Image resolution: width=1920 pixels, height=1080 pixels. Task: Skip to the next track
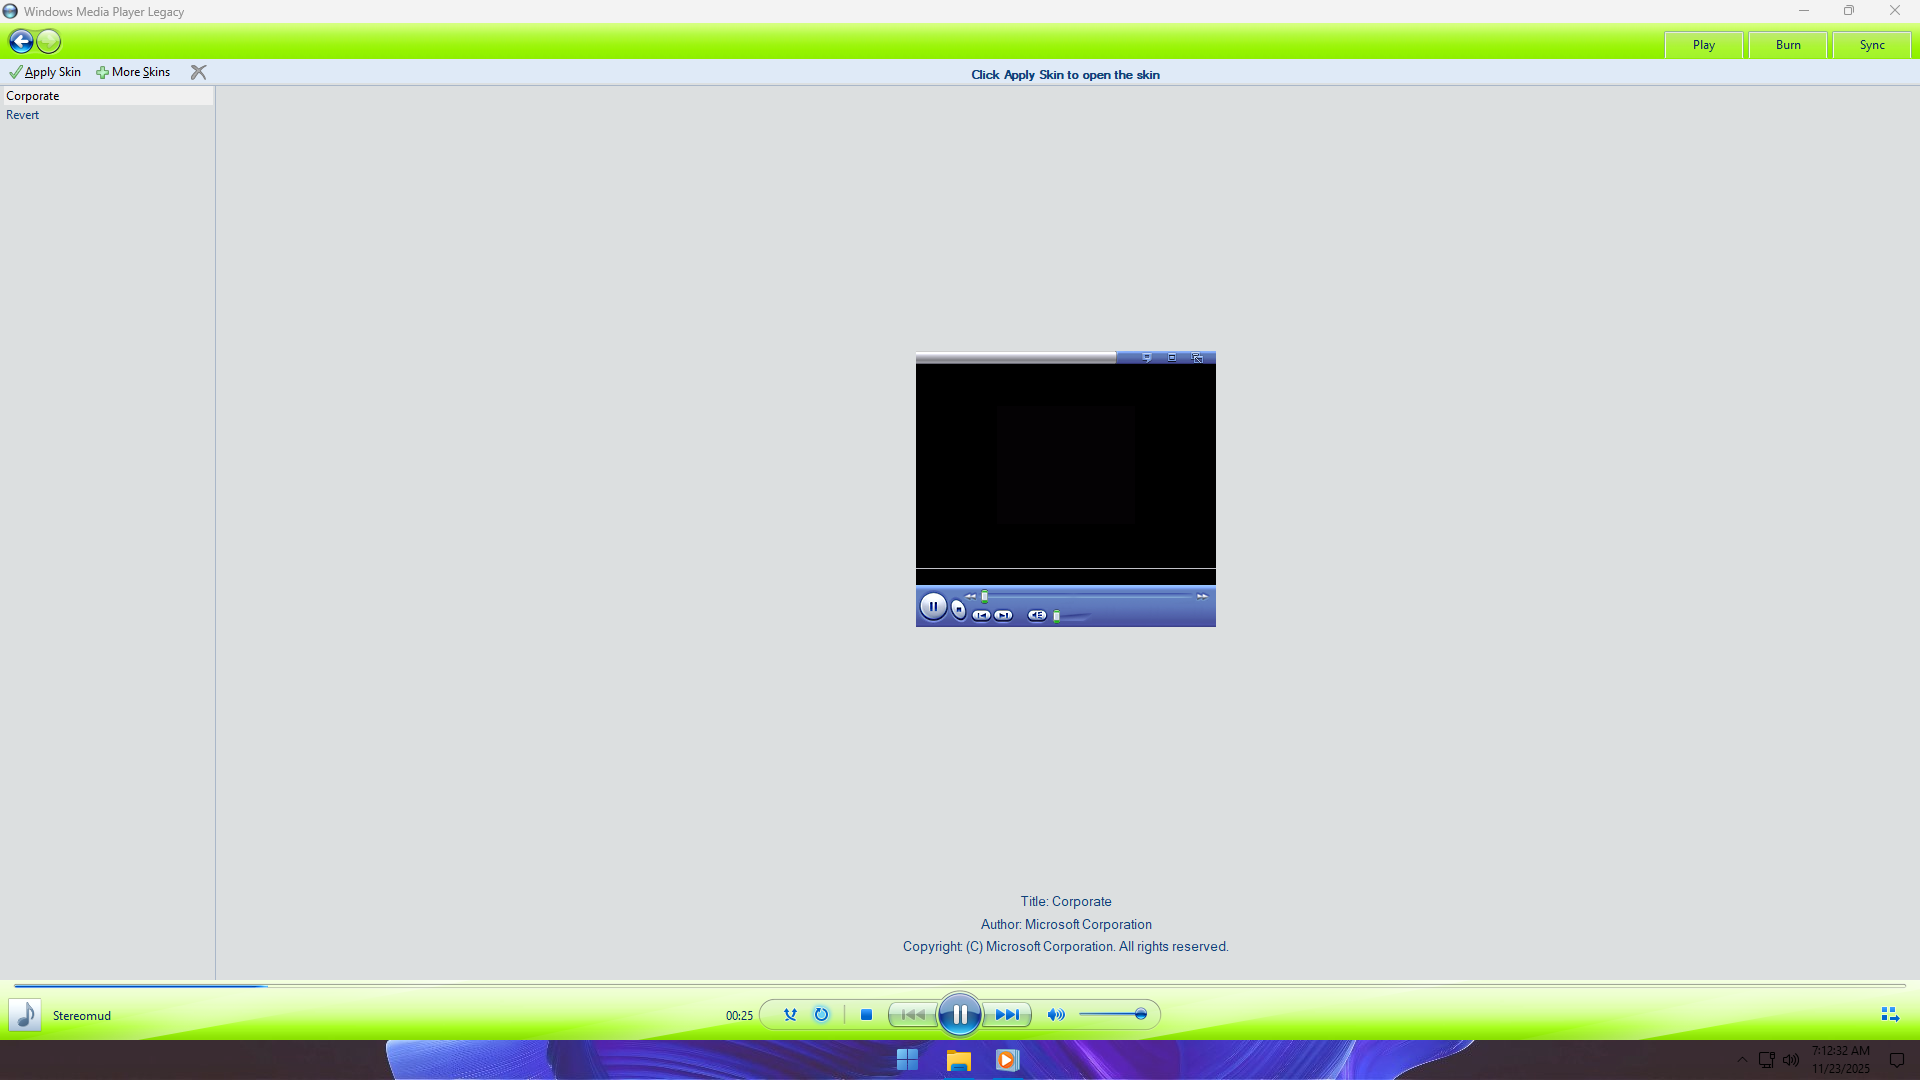(1007, 1015)
